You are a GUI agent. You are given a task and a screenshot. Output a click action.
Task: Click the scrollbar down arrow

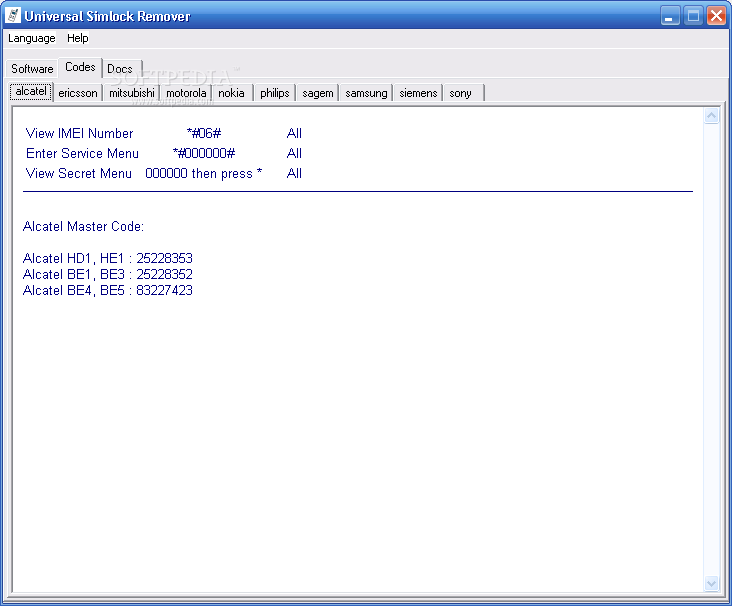[x=711, y=583]
